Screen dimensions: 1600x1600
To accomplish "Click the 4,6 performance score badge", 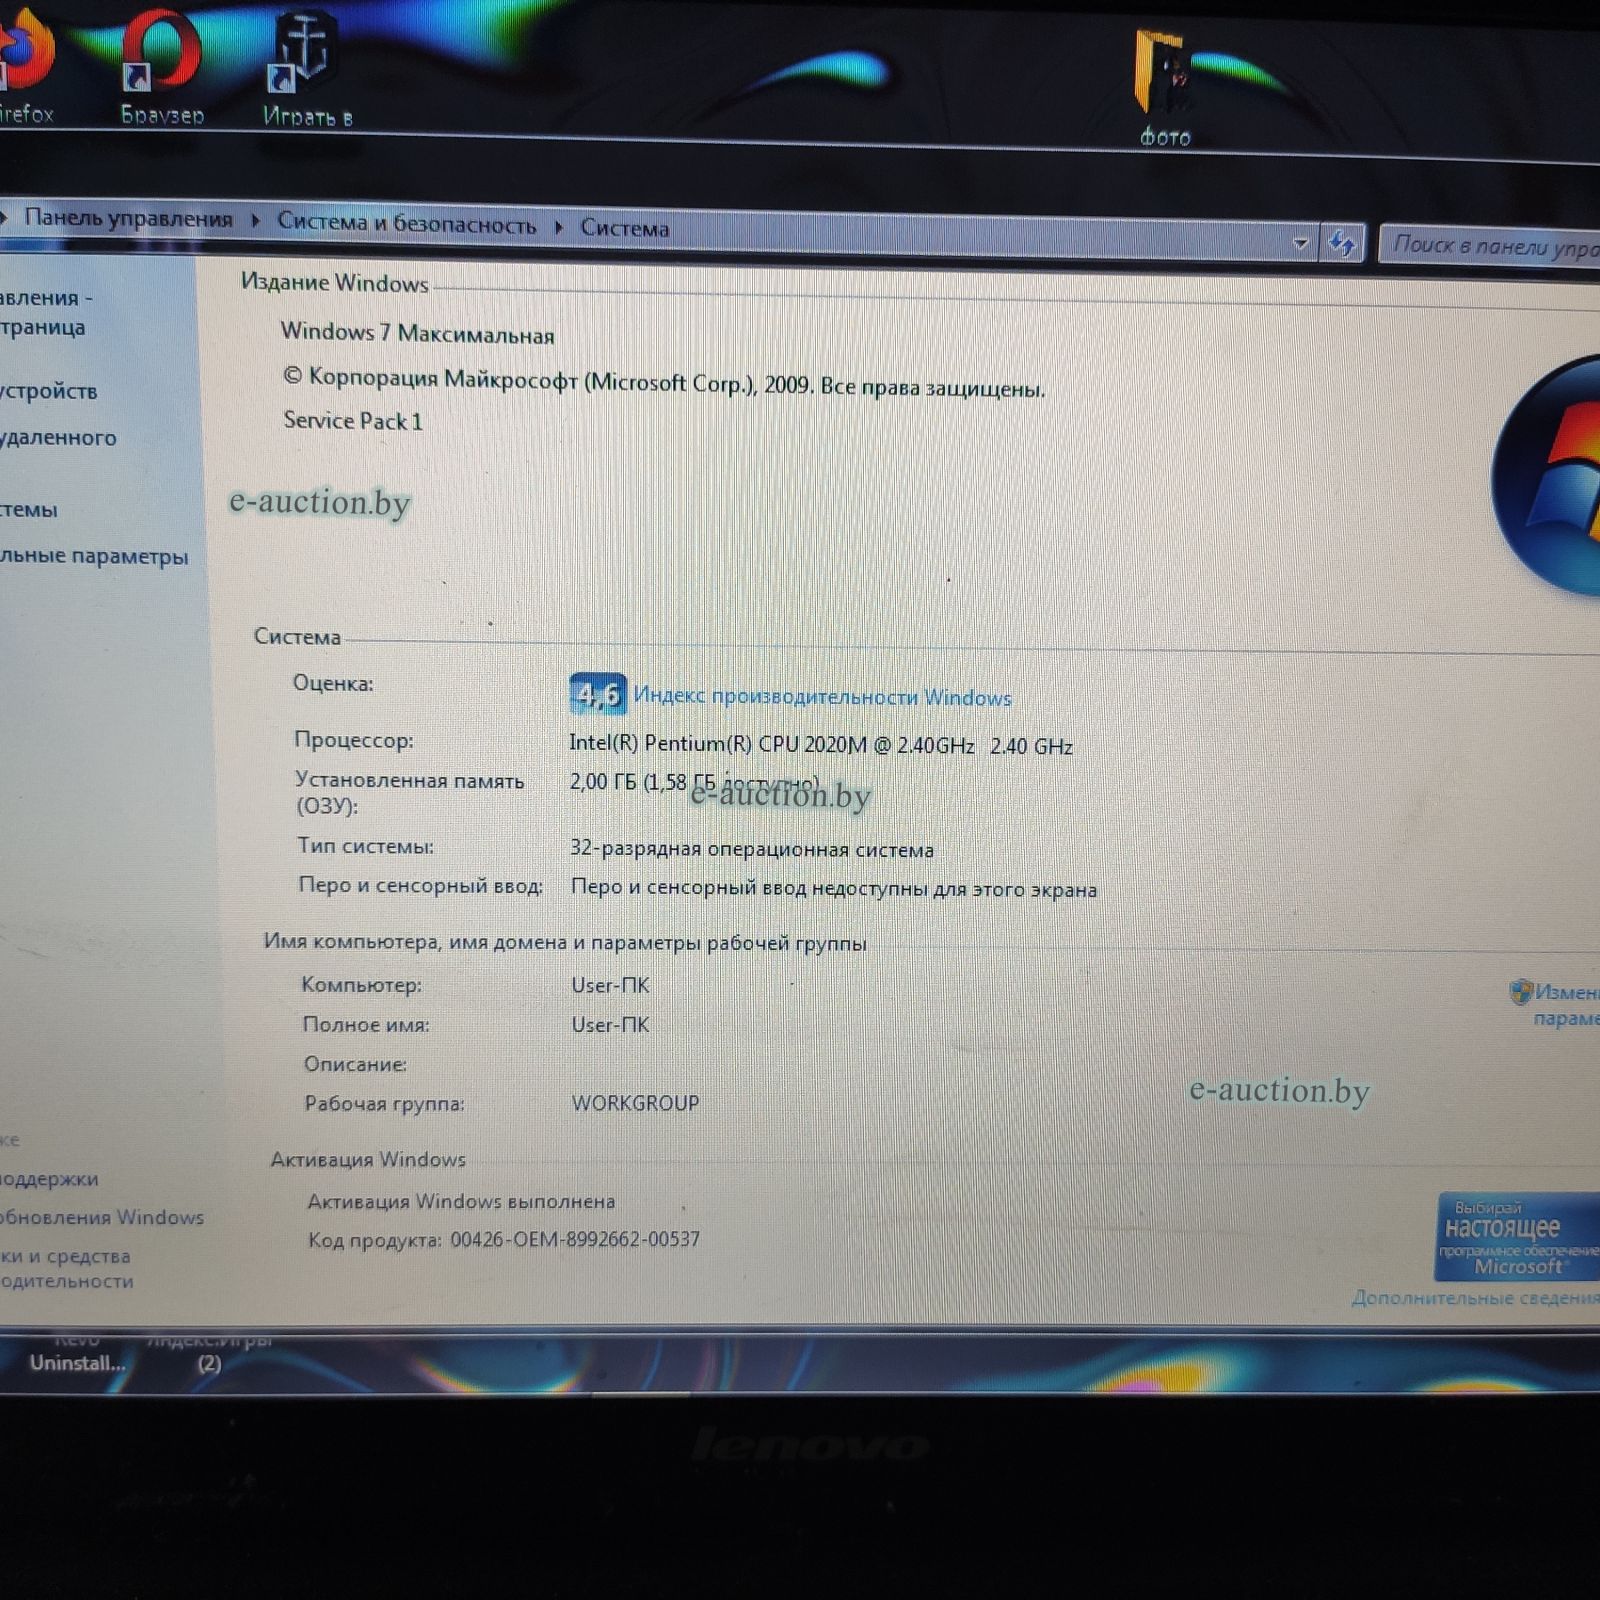I will 597,693.
